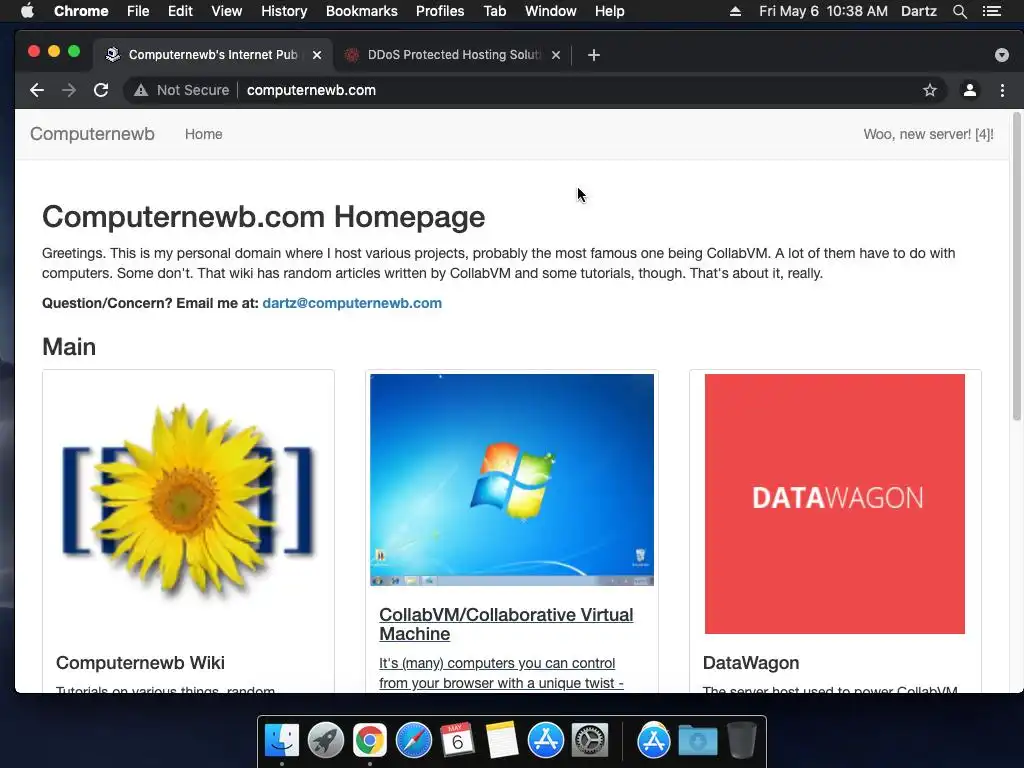
Task: Click the page's vertical scrollbar thumb
Action: [1016, 266]
